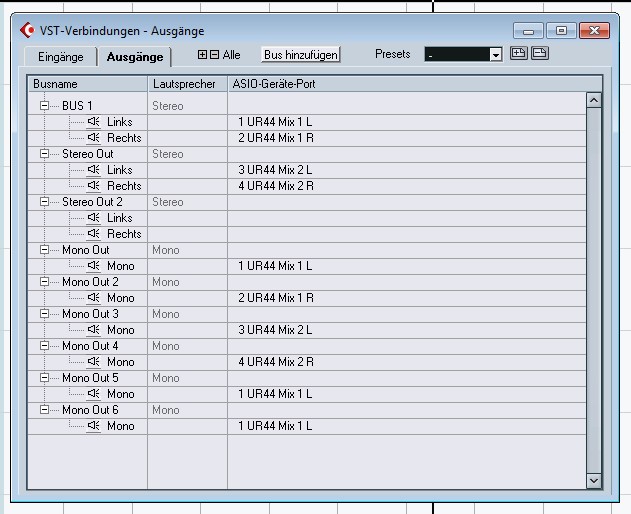
Task: Click the ASIO-Geräte-Port column header
Action: coord(415,84)
